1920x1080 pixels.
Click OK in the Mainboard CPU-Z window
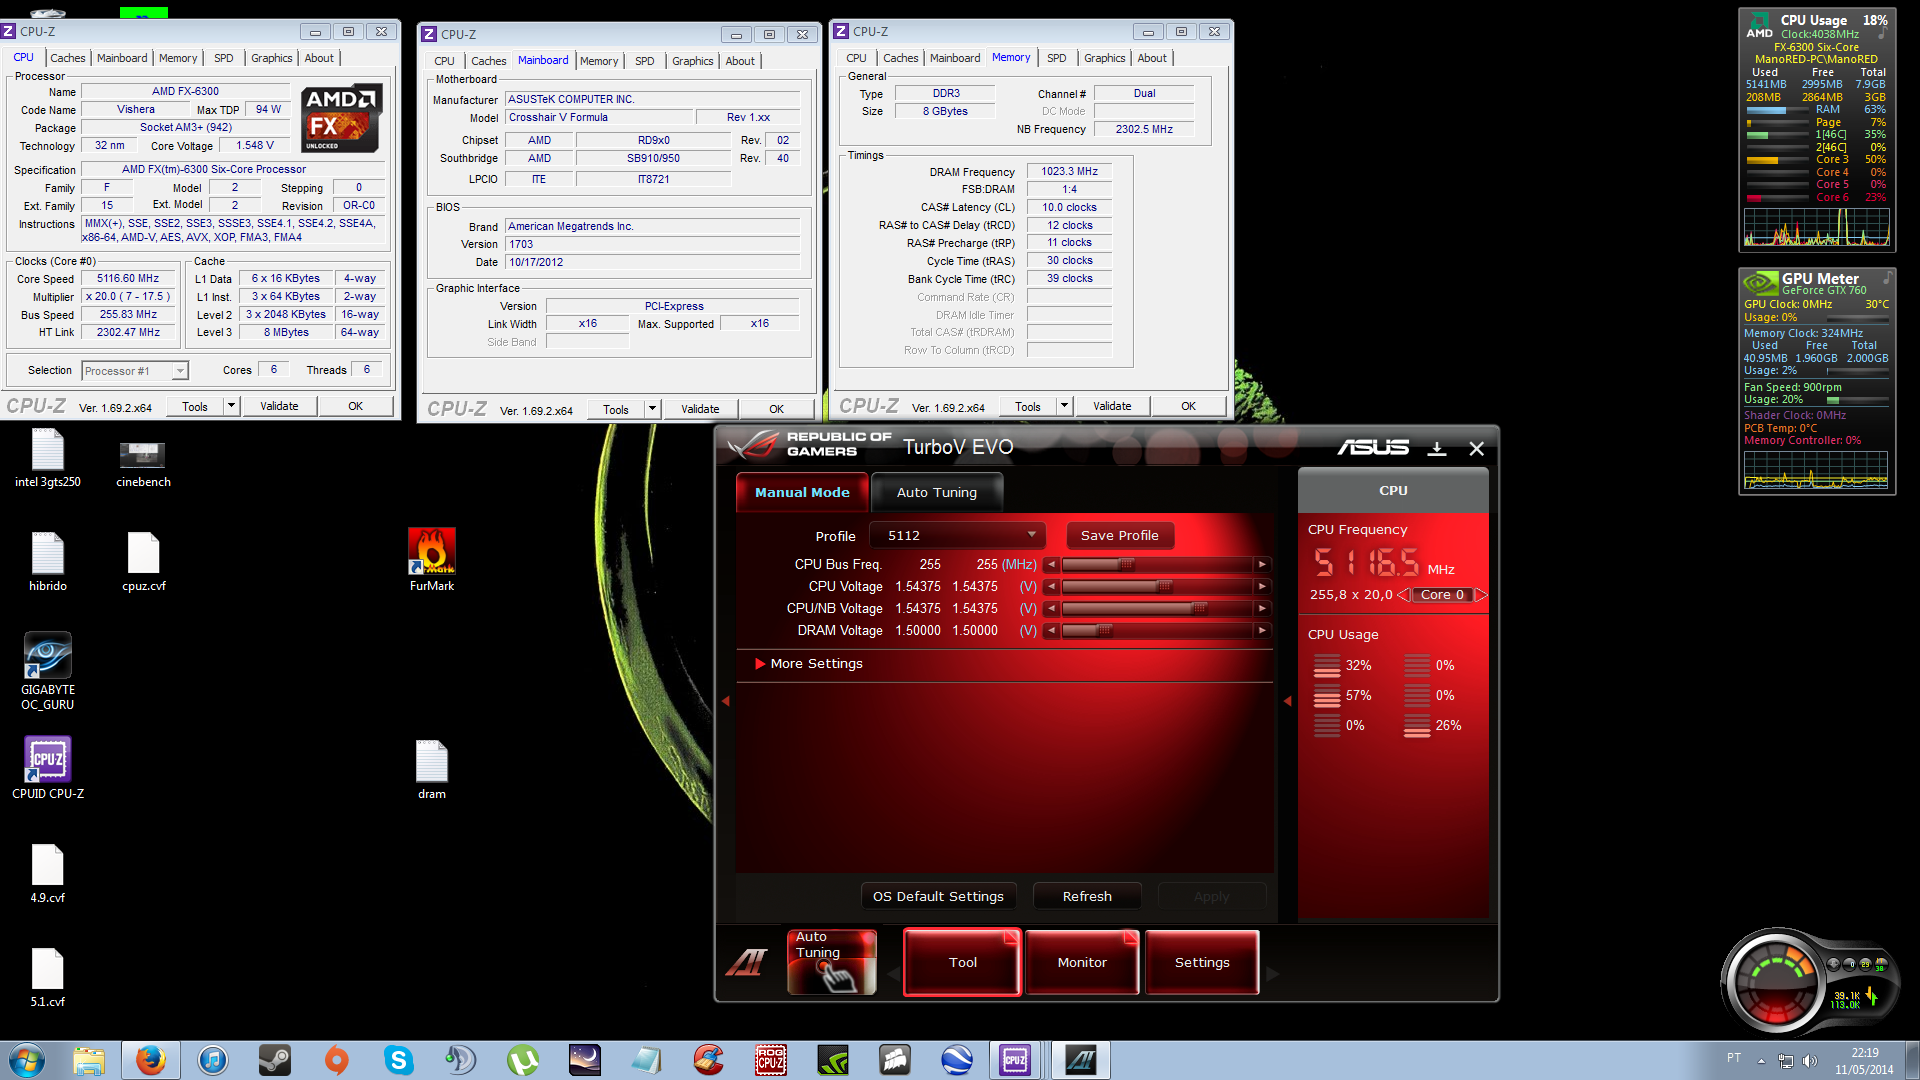(776, 409)
